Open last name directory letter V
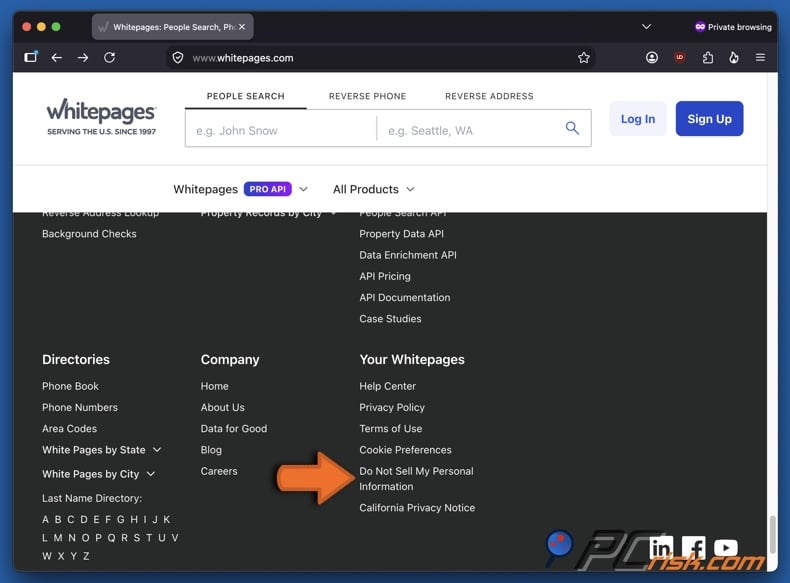This screenshot has width=790, height=583. 175,538
